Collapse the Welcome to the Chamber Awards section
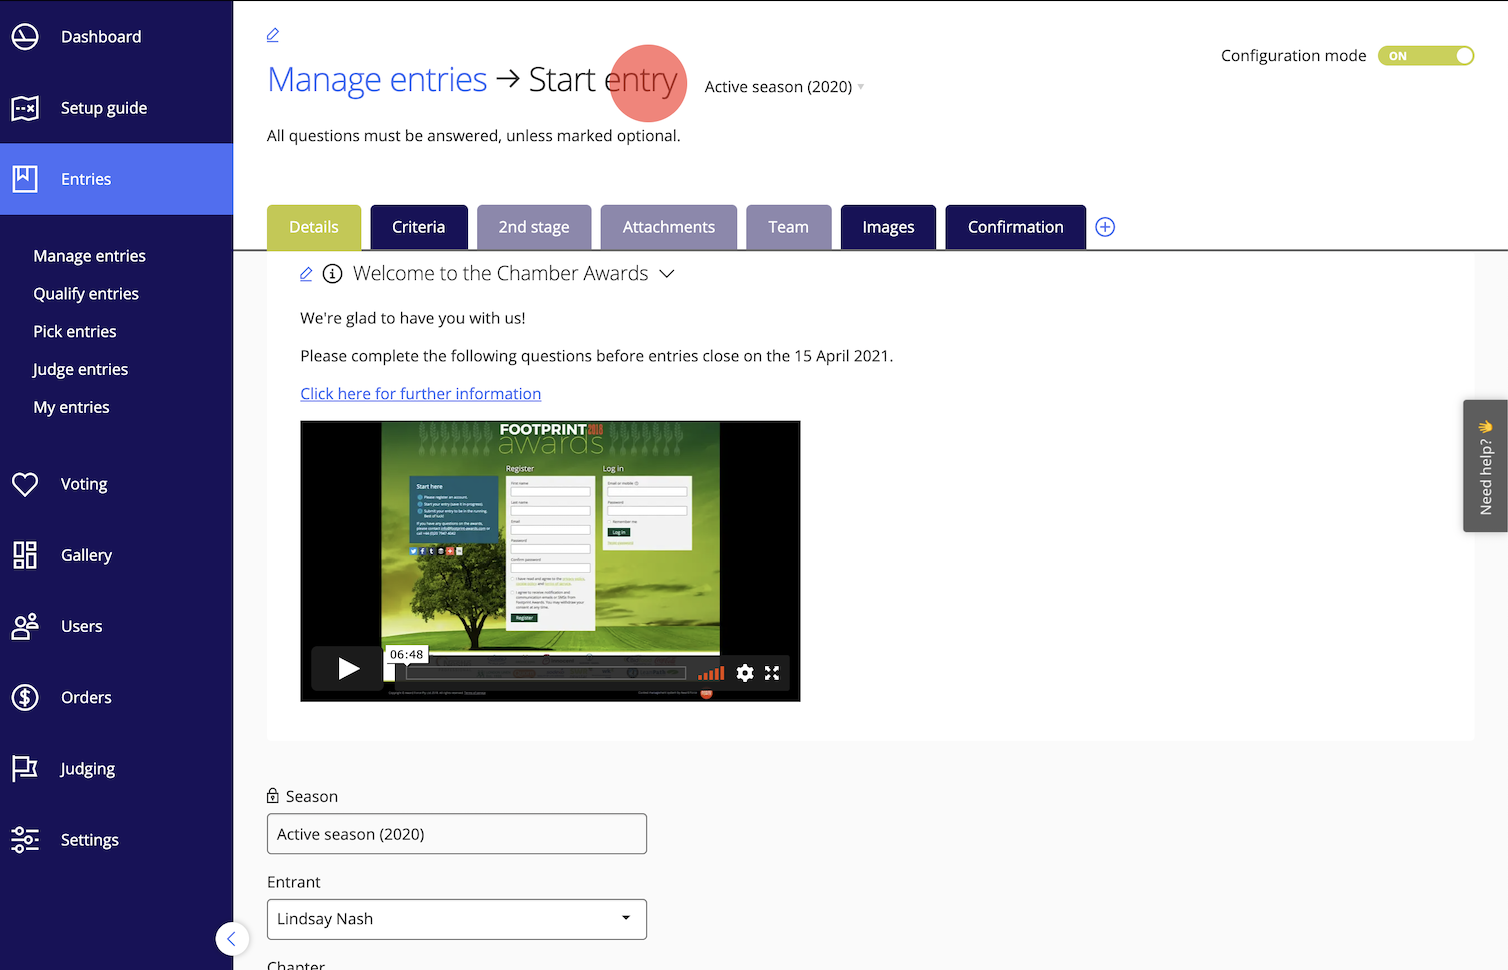The height and width of the screenshot is (970, 1508). [667, 274]
